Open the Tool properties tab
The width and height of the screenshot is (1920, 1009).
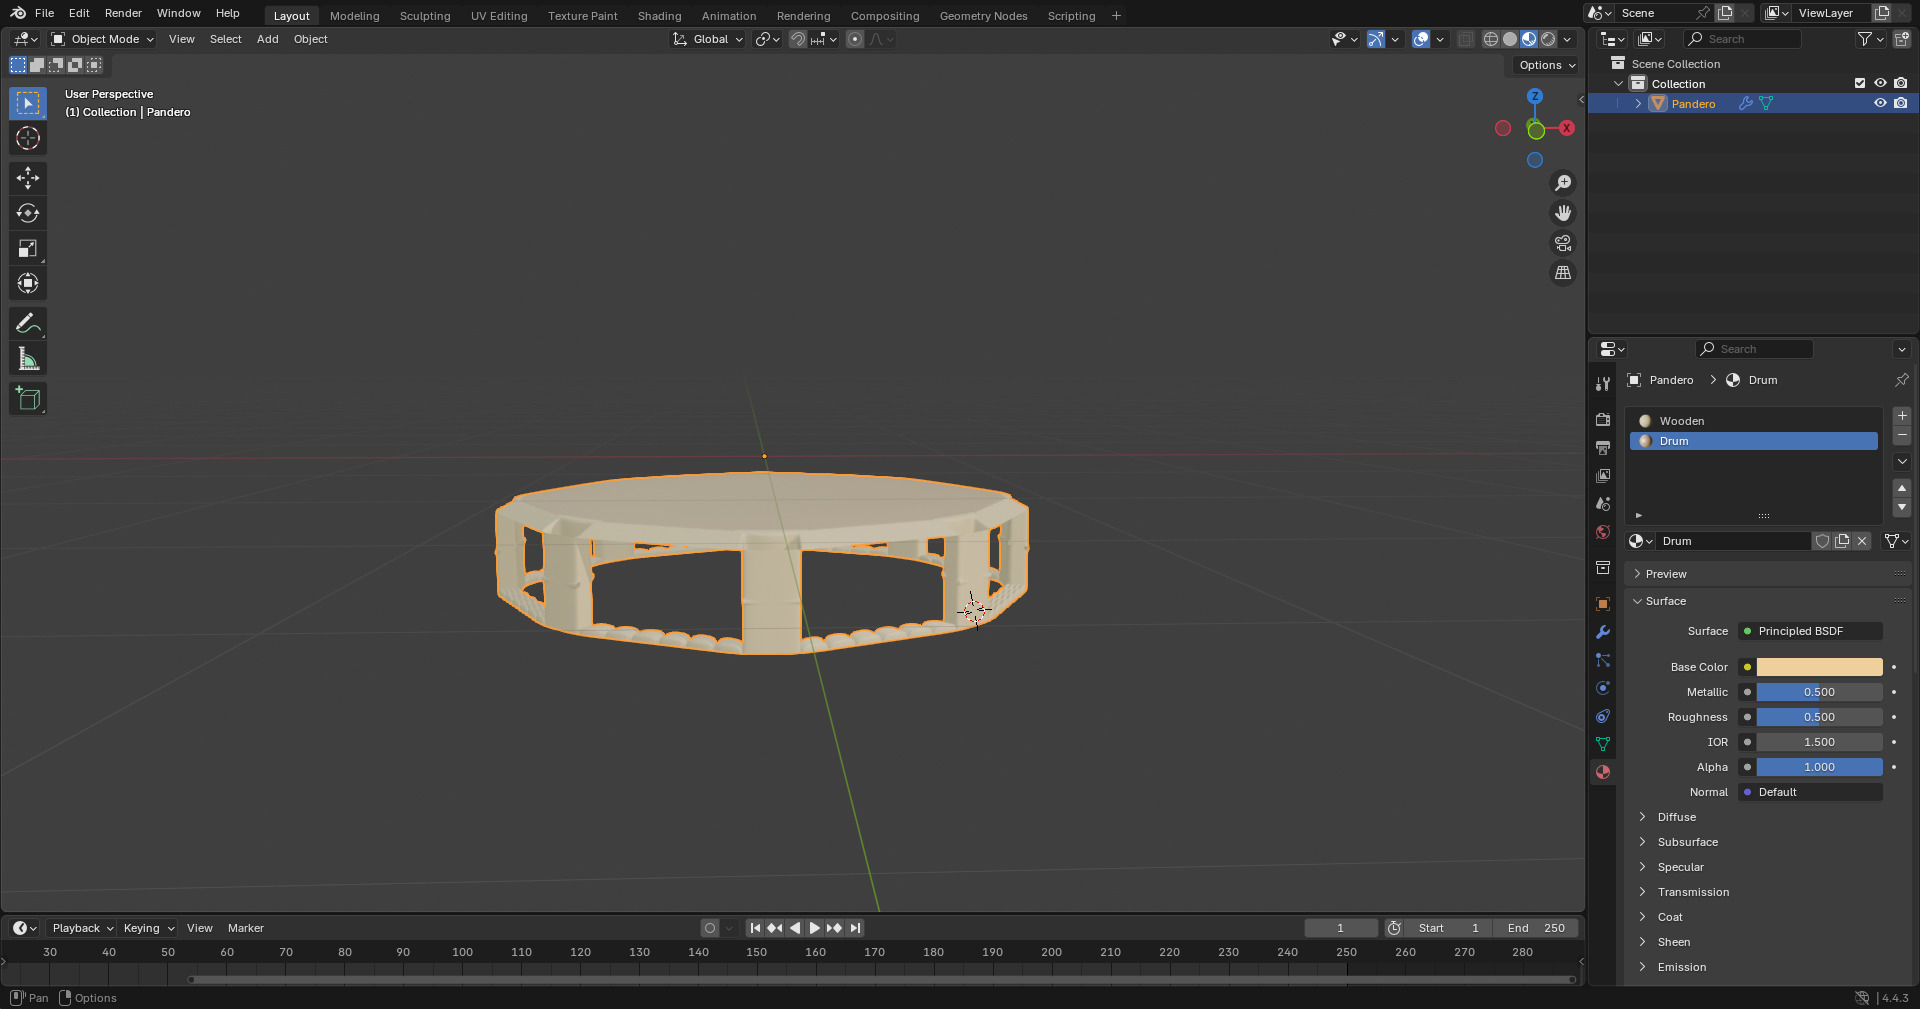tap(1603, 384)
